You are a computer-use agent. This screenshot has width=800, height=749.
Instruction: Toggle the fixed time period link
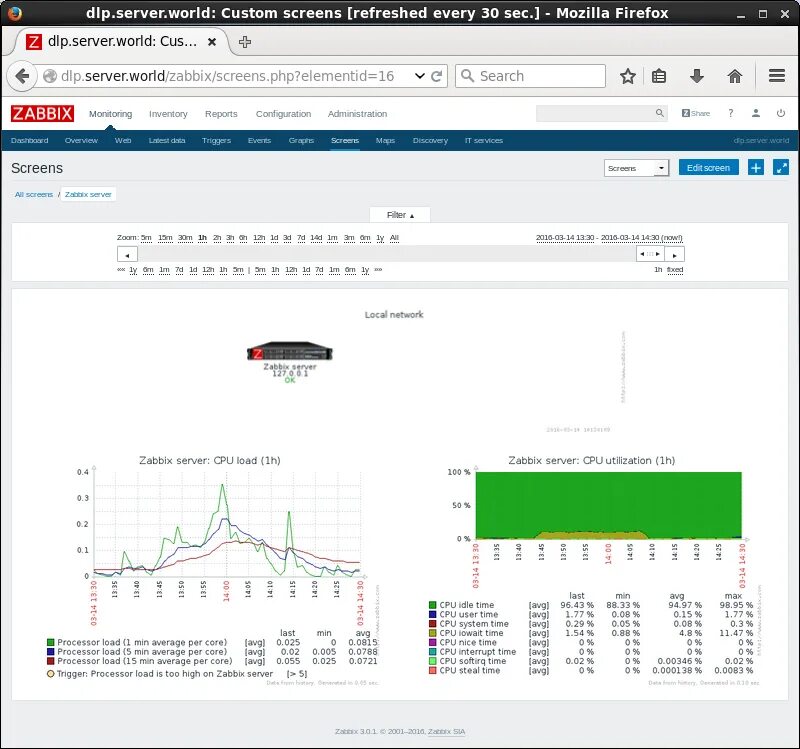pos(674,270)
